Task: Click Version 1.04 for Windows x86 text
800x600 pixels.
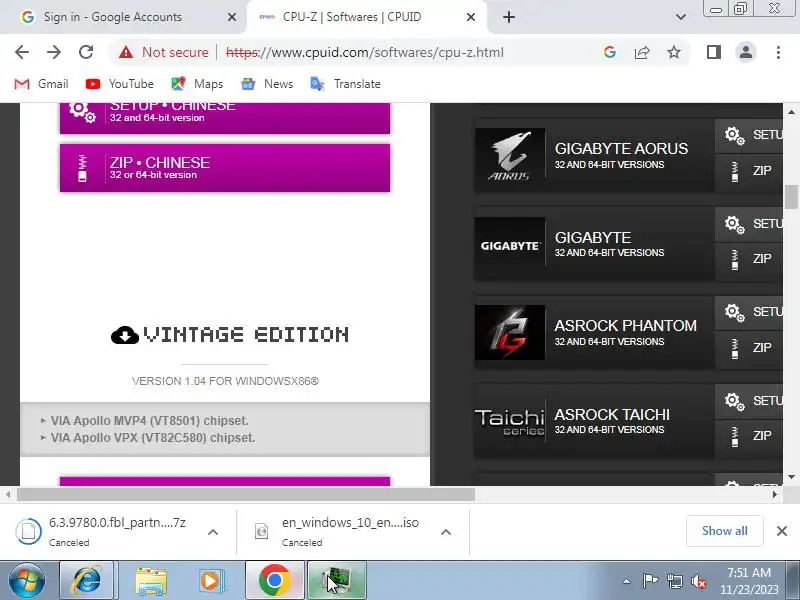Action: tap(225, 381)
